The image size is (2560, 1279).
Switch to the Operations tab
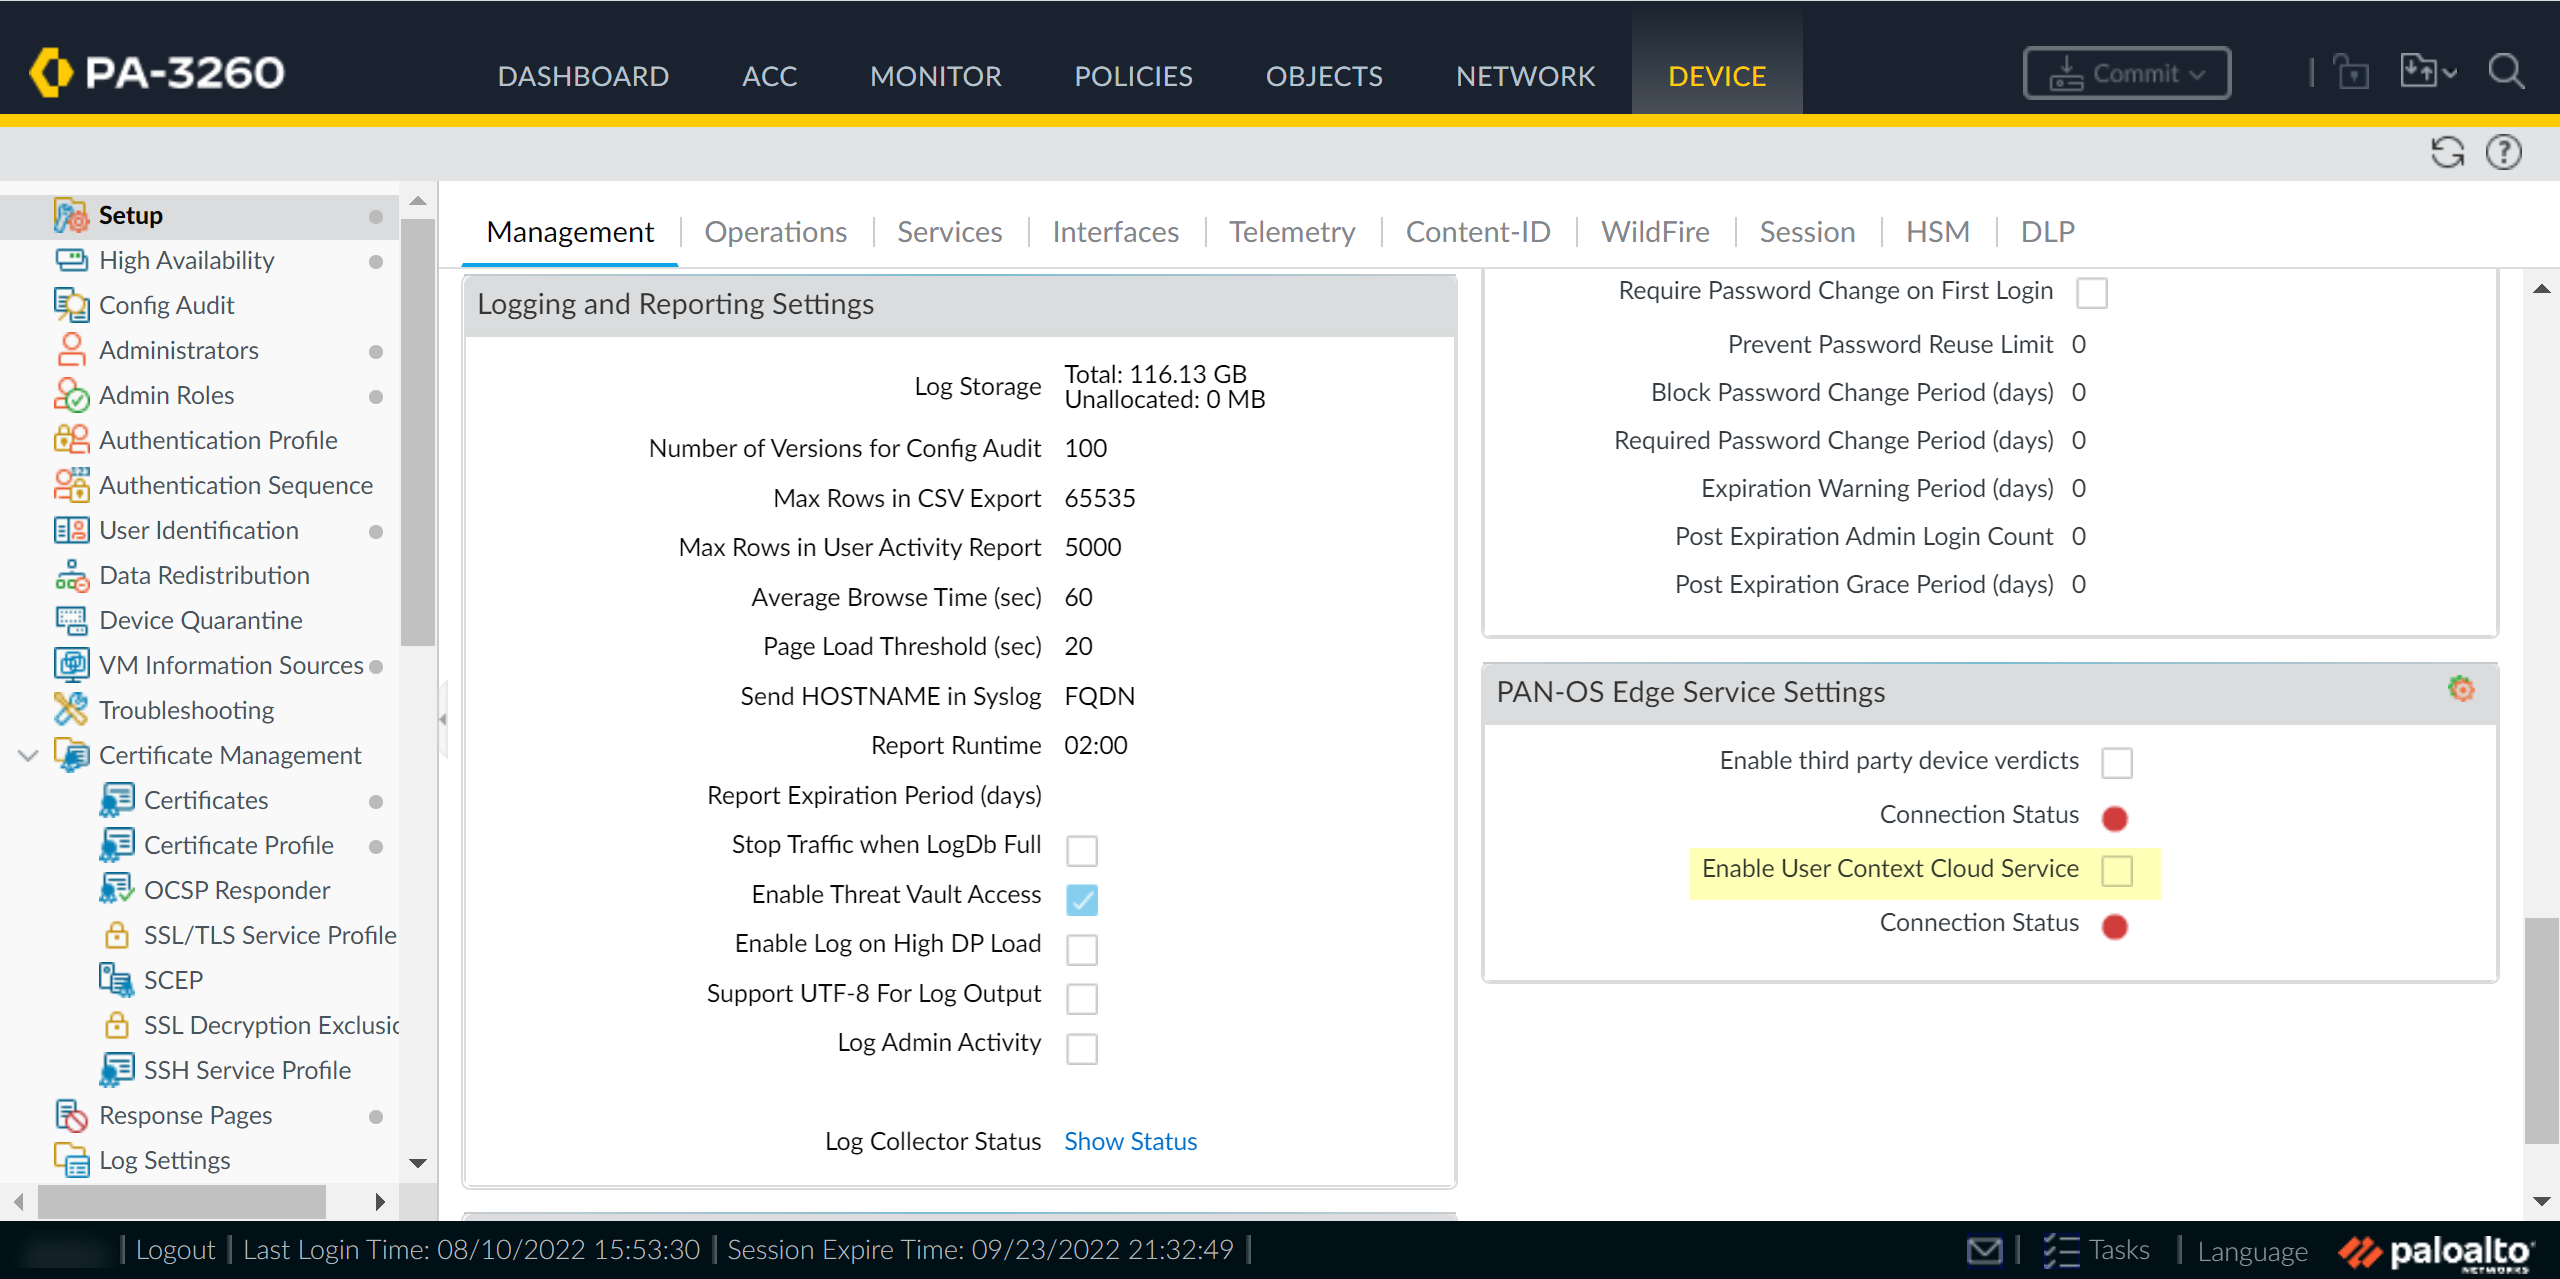(x=775, y=232)
